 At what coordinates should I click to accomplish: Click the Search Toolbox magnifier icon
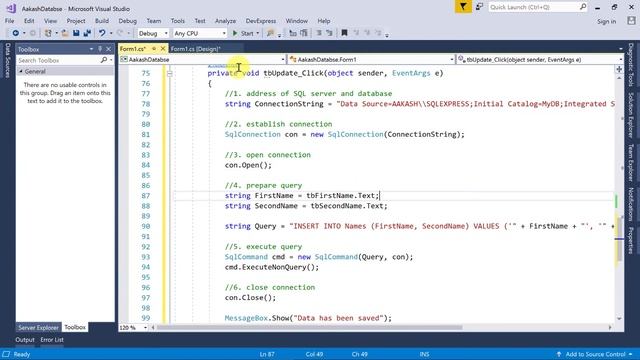click(x=104, y=60)
